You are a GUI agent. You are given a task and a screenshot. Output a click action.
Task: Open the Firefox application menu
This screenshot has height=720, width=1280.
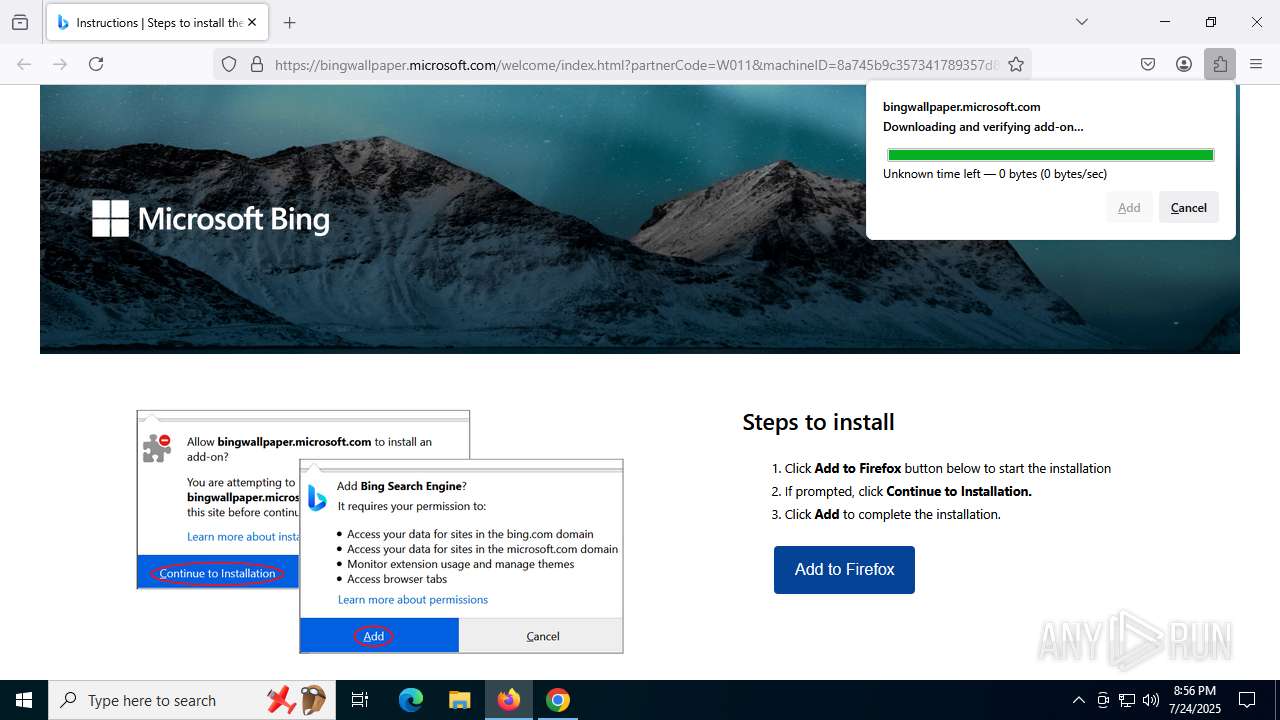(x=1256, y=64)
